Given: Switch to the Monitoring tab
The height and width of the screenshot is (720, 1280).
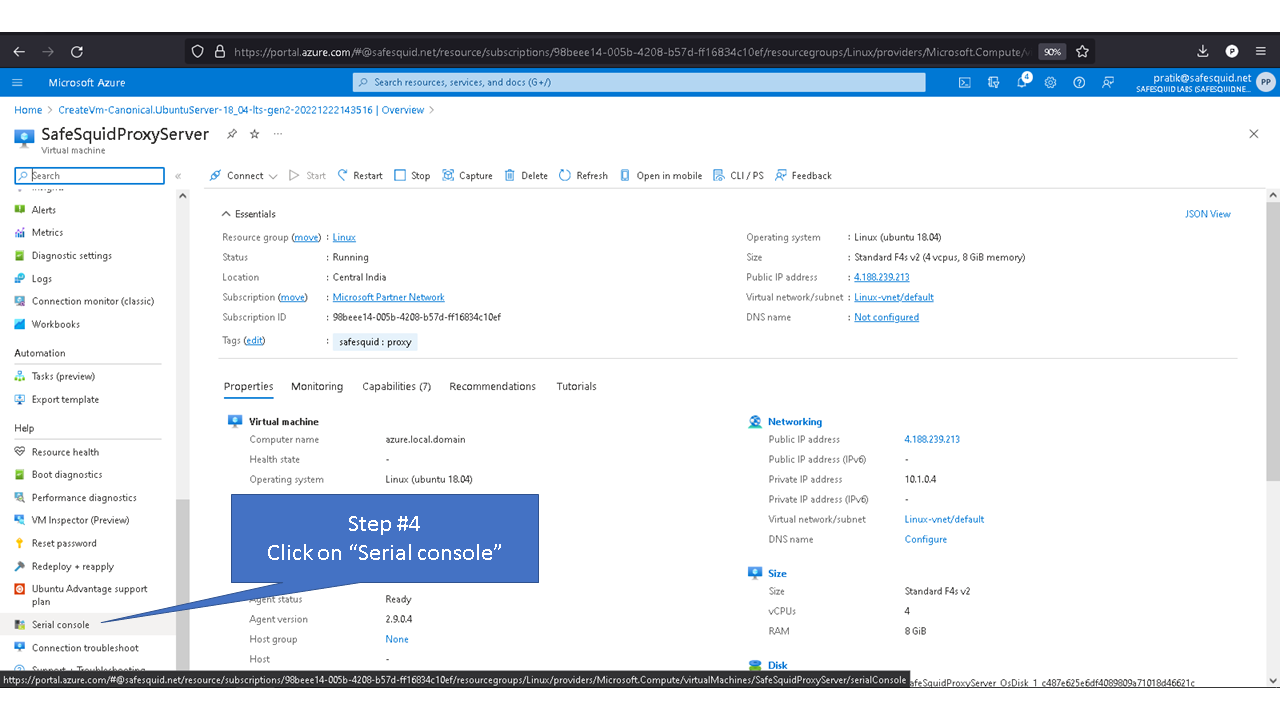Looking at the screenshot, I should (317, 387).
